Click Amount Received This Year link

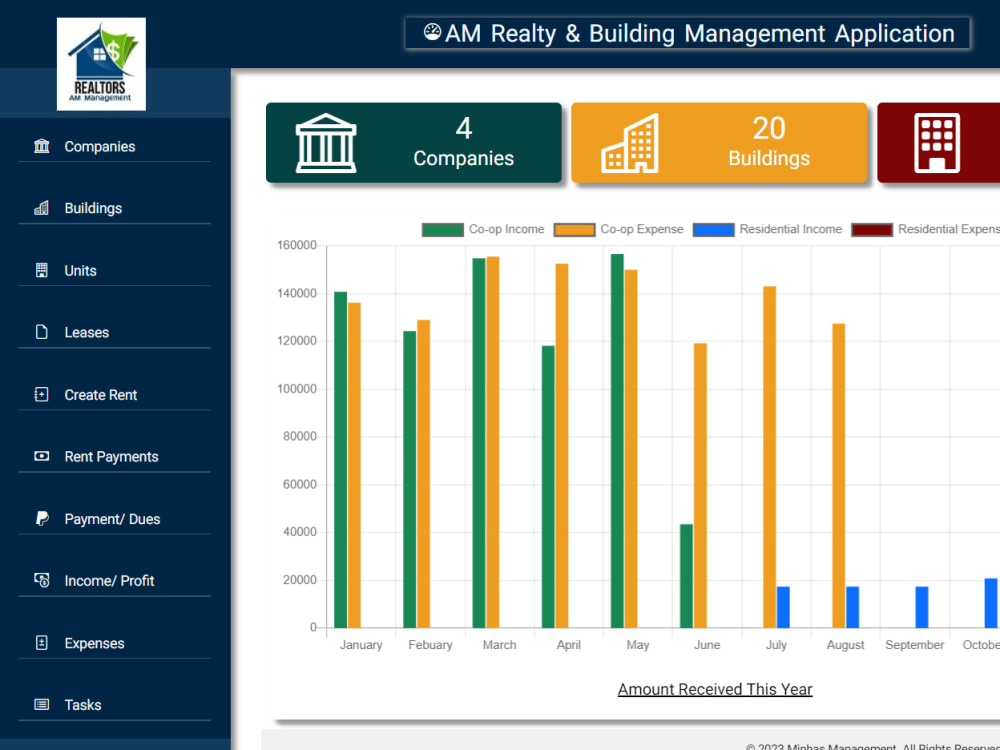(x=715, y=689)
